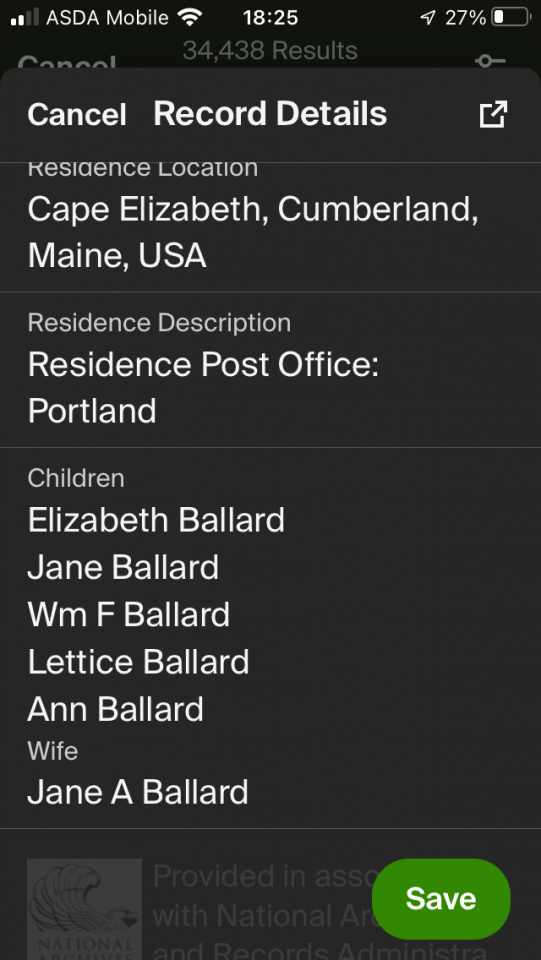Save this record with green button
Viewport: 541px width, 960px height.
point(441,898)
